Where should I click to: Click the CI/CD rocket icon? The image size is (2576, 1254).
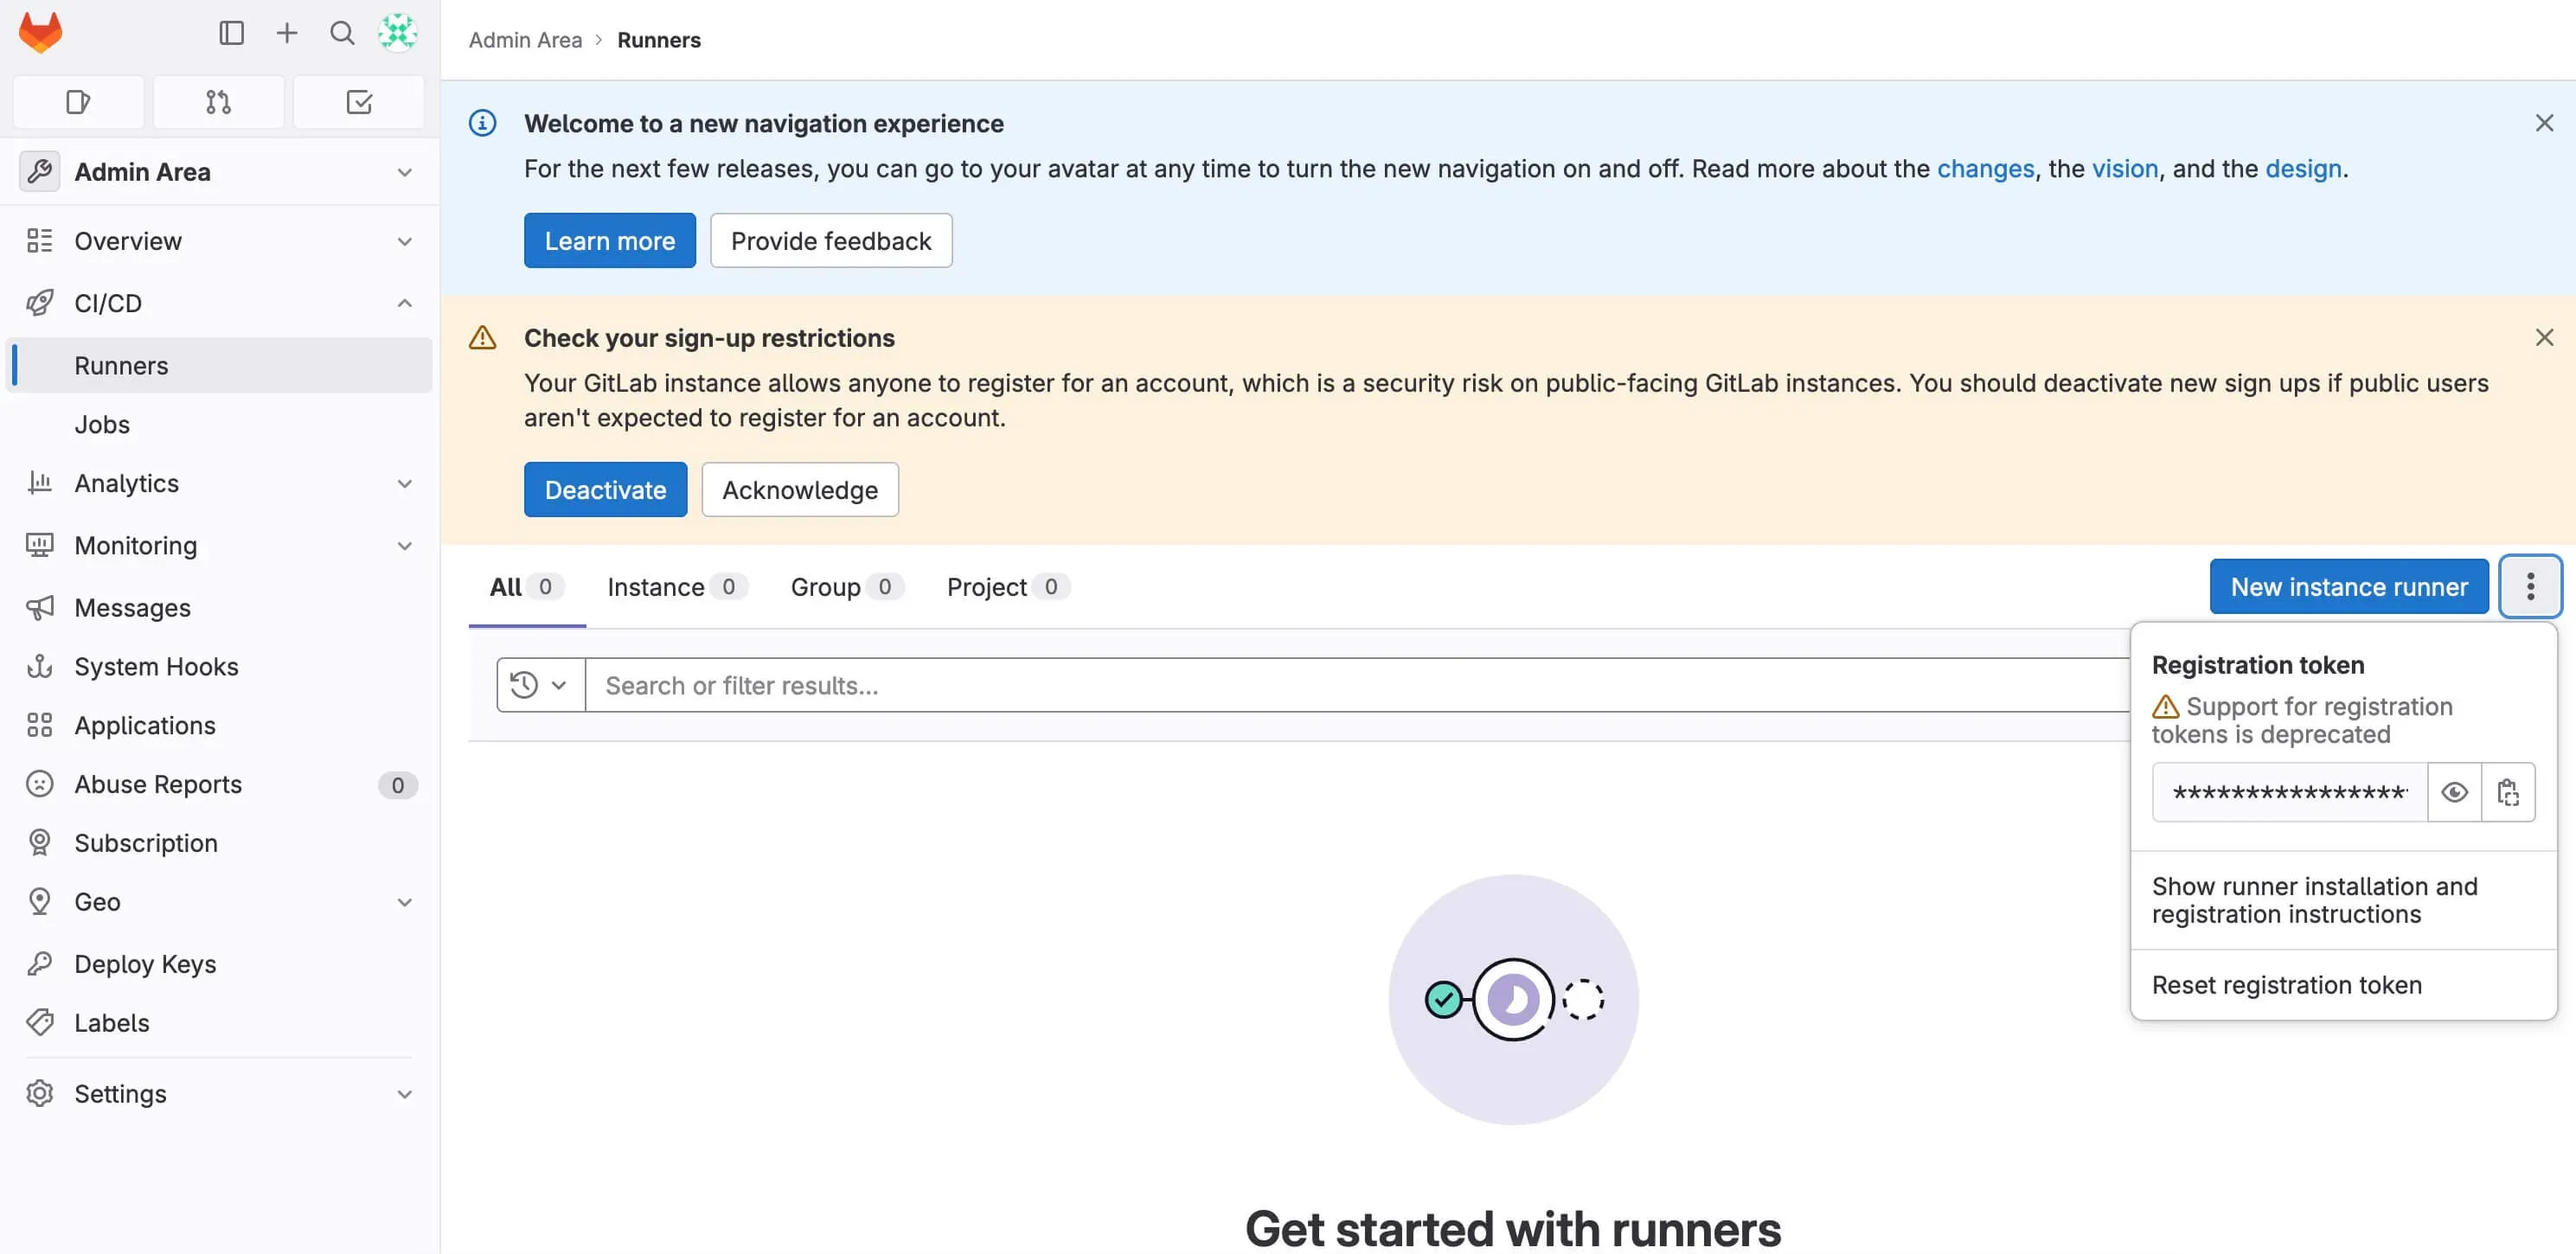point(40,303)
